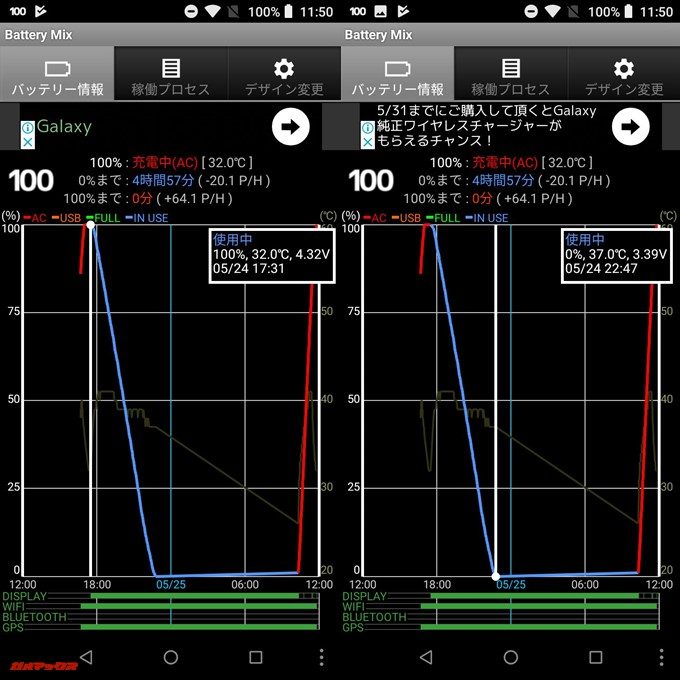
Task: Click arrow on the wireless charger ad
Action: click(x=630, y=127)
